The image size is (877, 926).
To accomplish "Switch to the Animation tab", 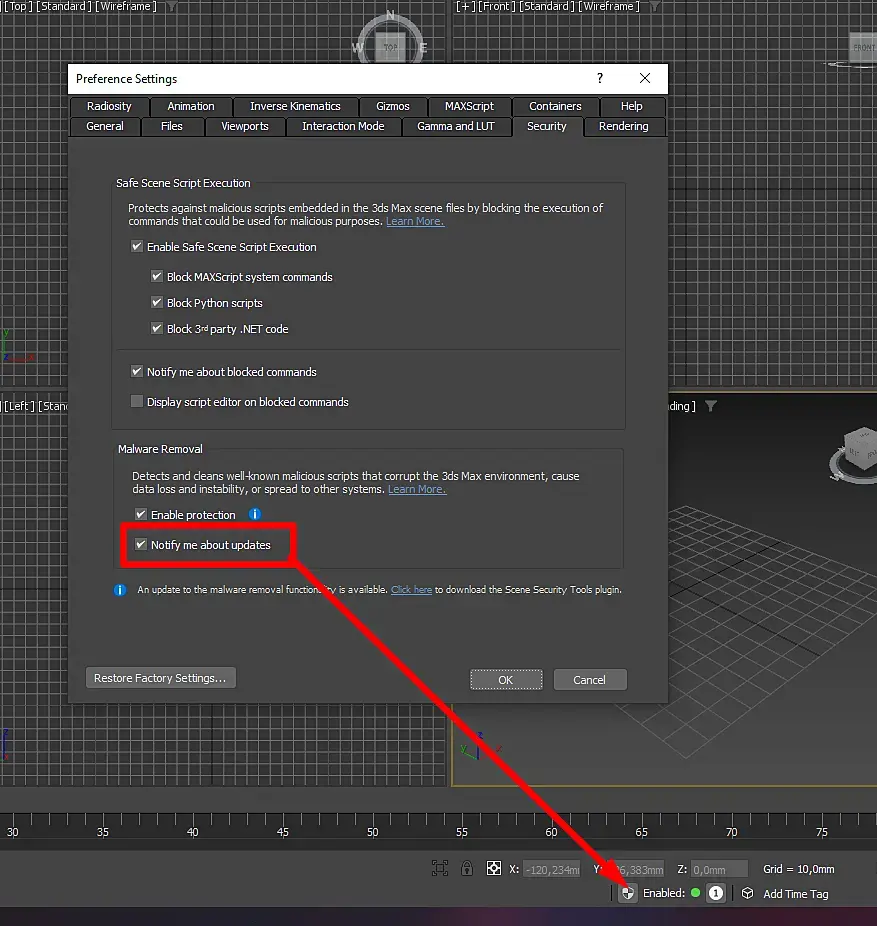I will [191, 106].
